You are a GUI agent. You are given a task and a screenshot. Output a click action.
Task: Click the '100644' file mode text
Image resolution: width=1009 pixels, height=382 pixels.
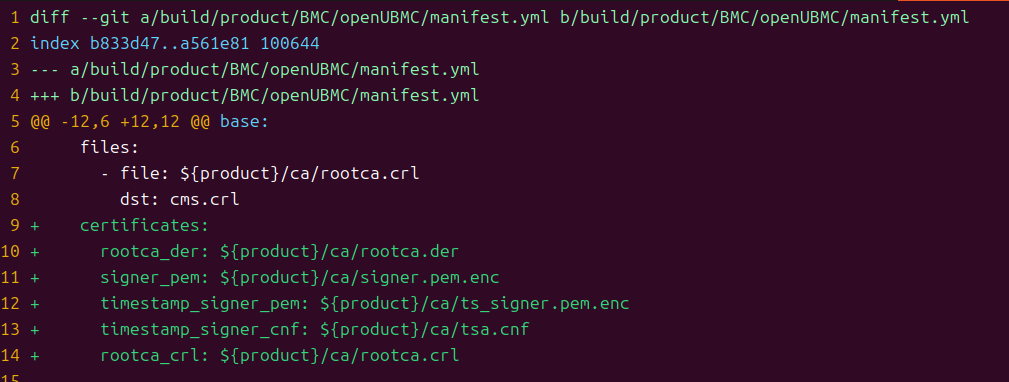(x=285, y=44)
